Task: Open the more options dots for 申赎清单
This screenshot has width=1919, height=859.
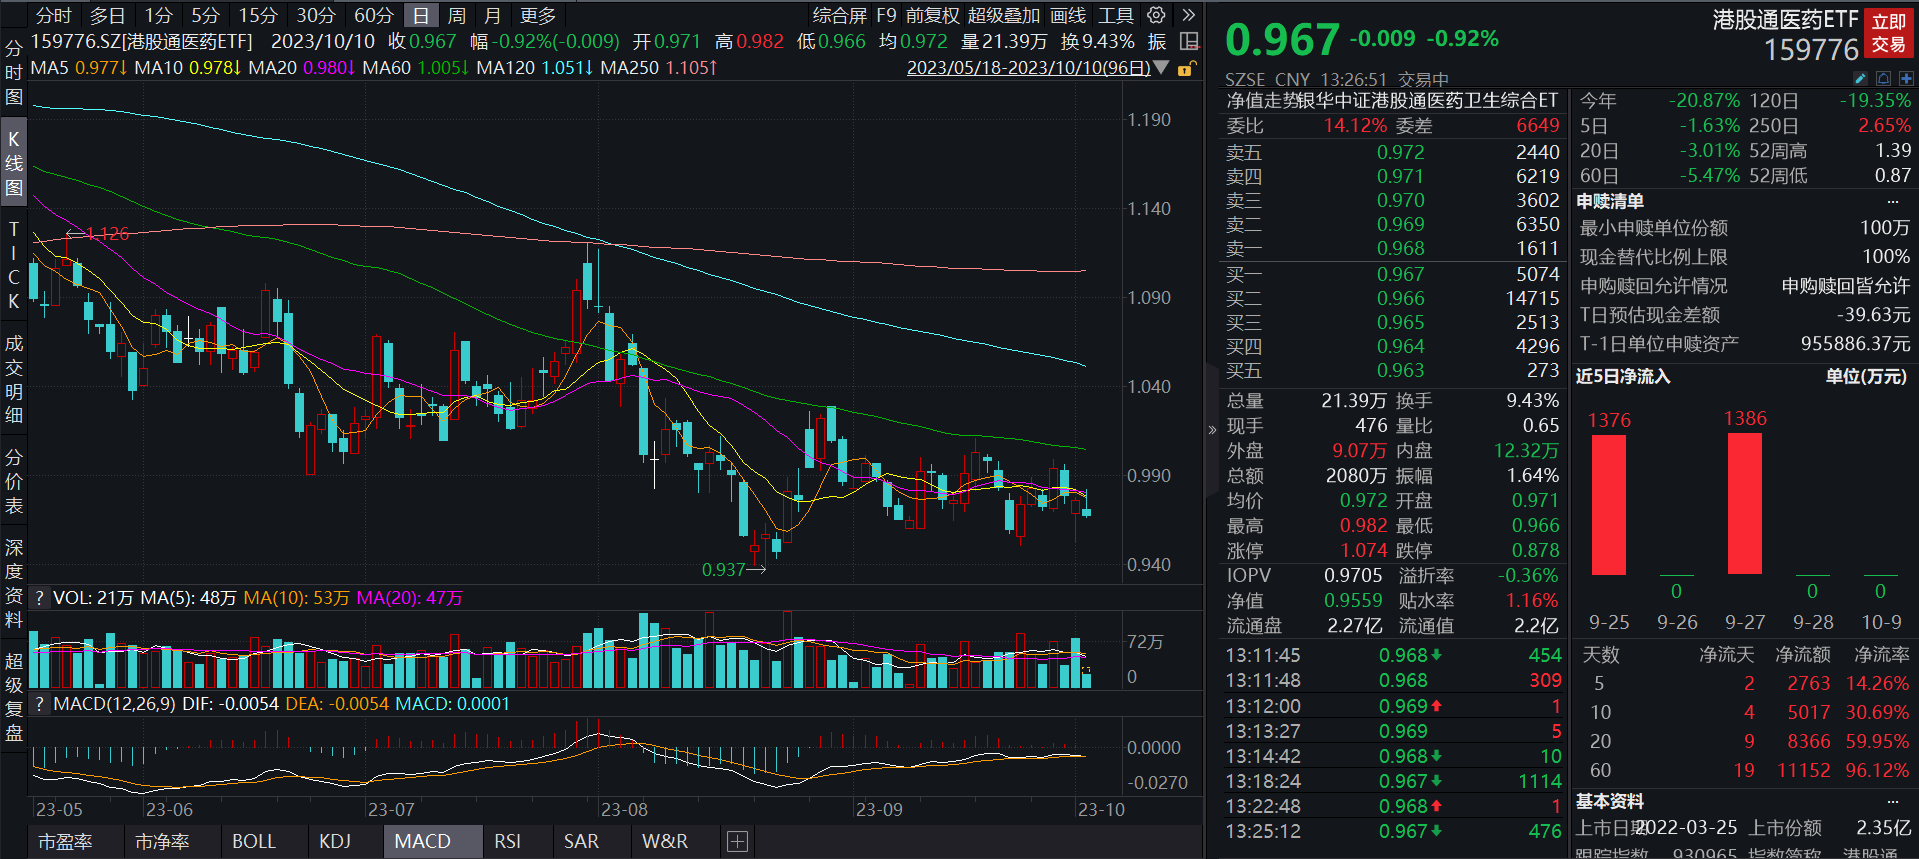Action: (1892, 201)
